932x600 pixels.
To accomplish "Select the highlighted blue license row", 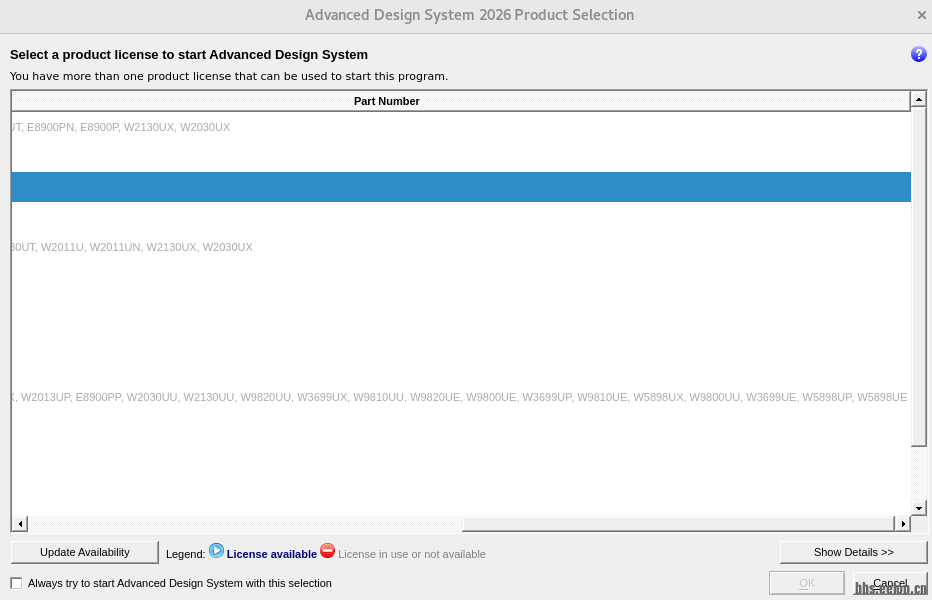I will 460,187.
